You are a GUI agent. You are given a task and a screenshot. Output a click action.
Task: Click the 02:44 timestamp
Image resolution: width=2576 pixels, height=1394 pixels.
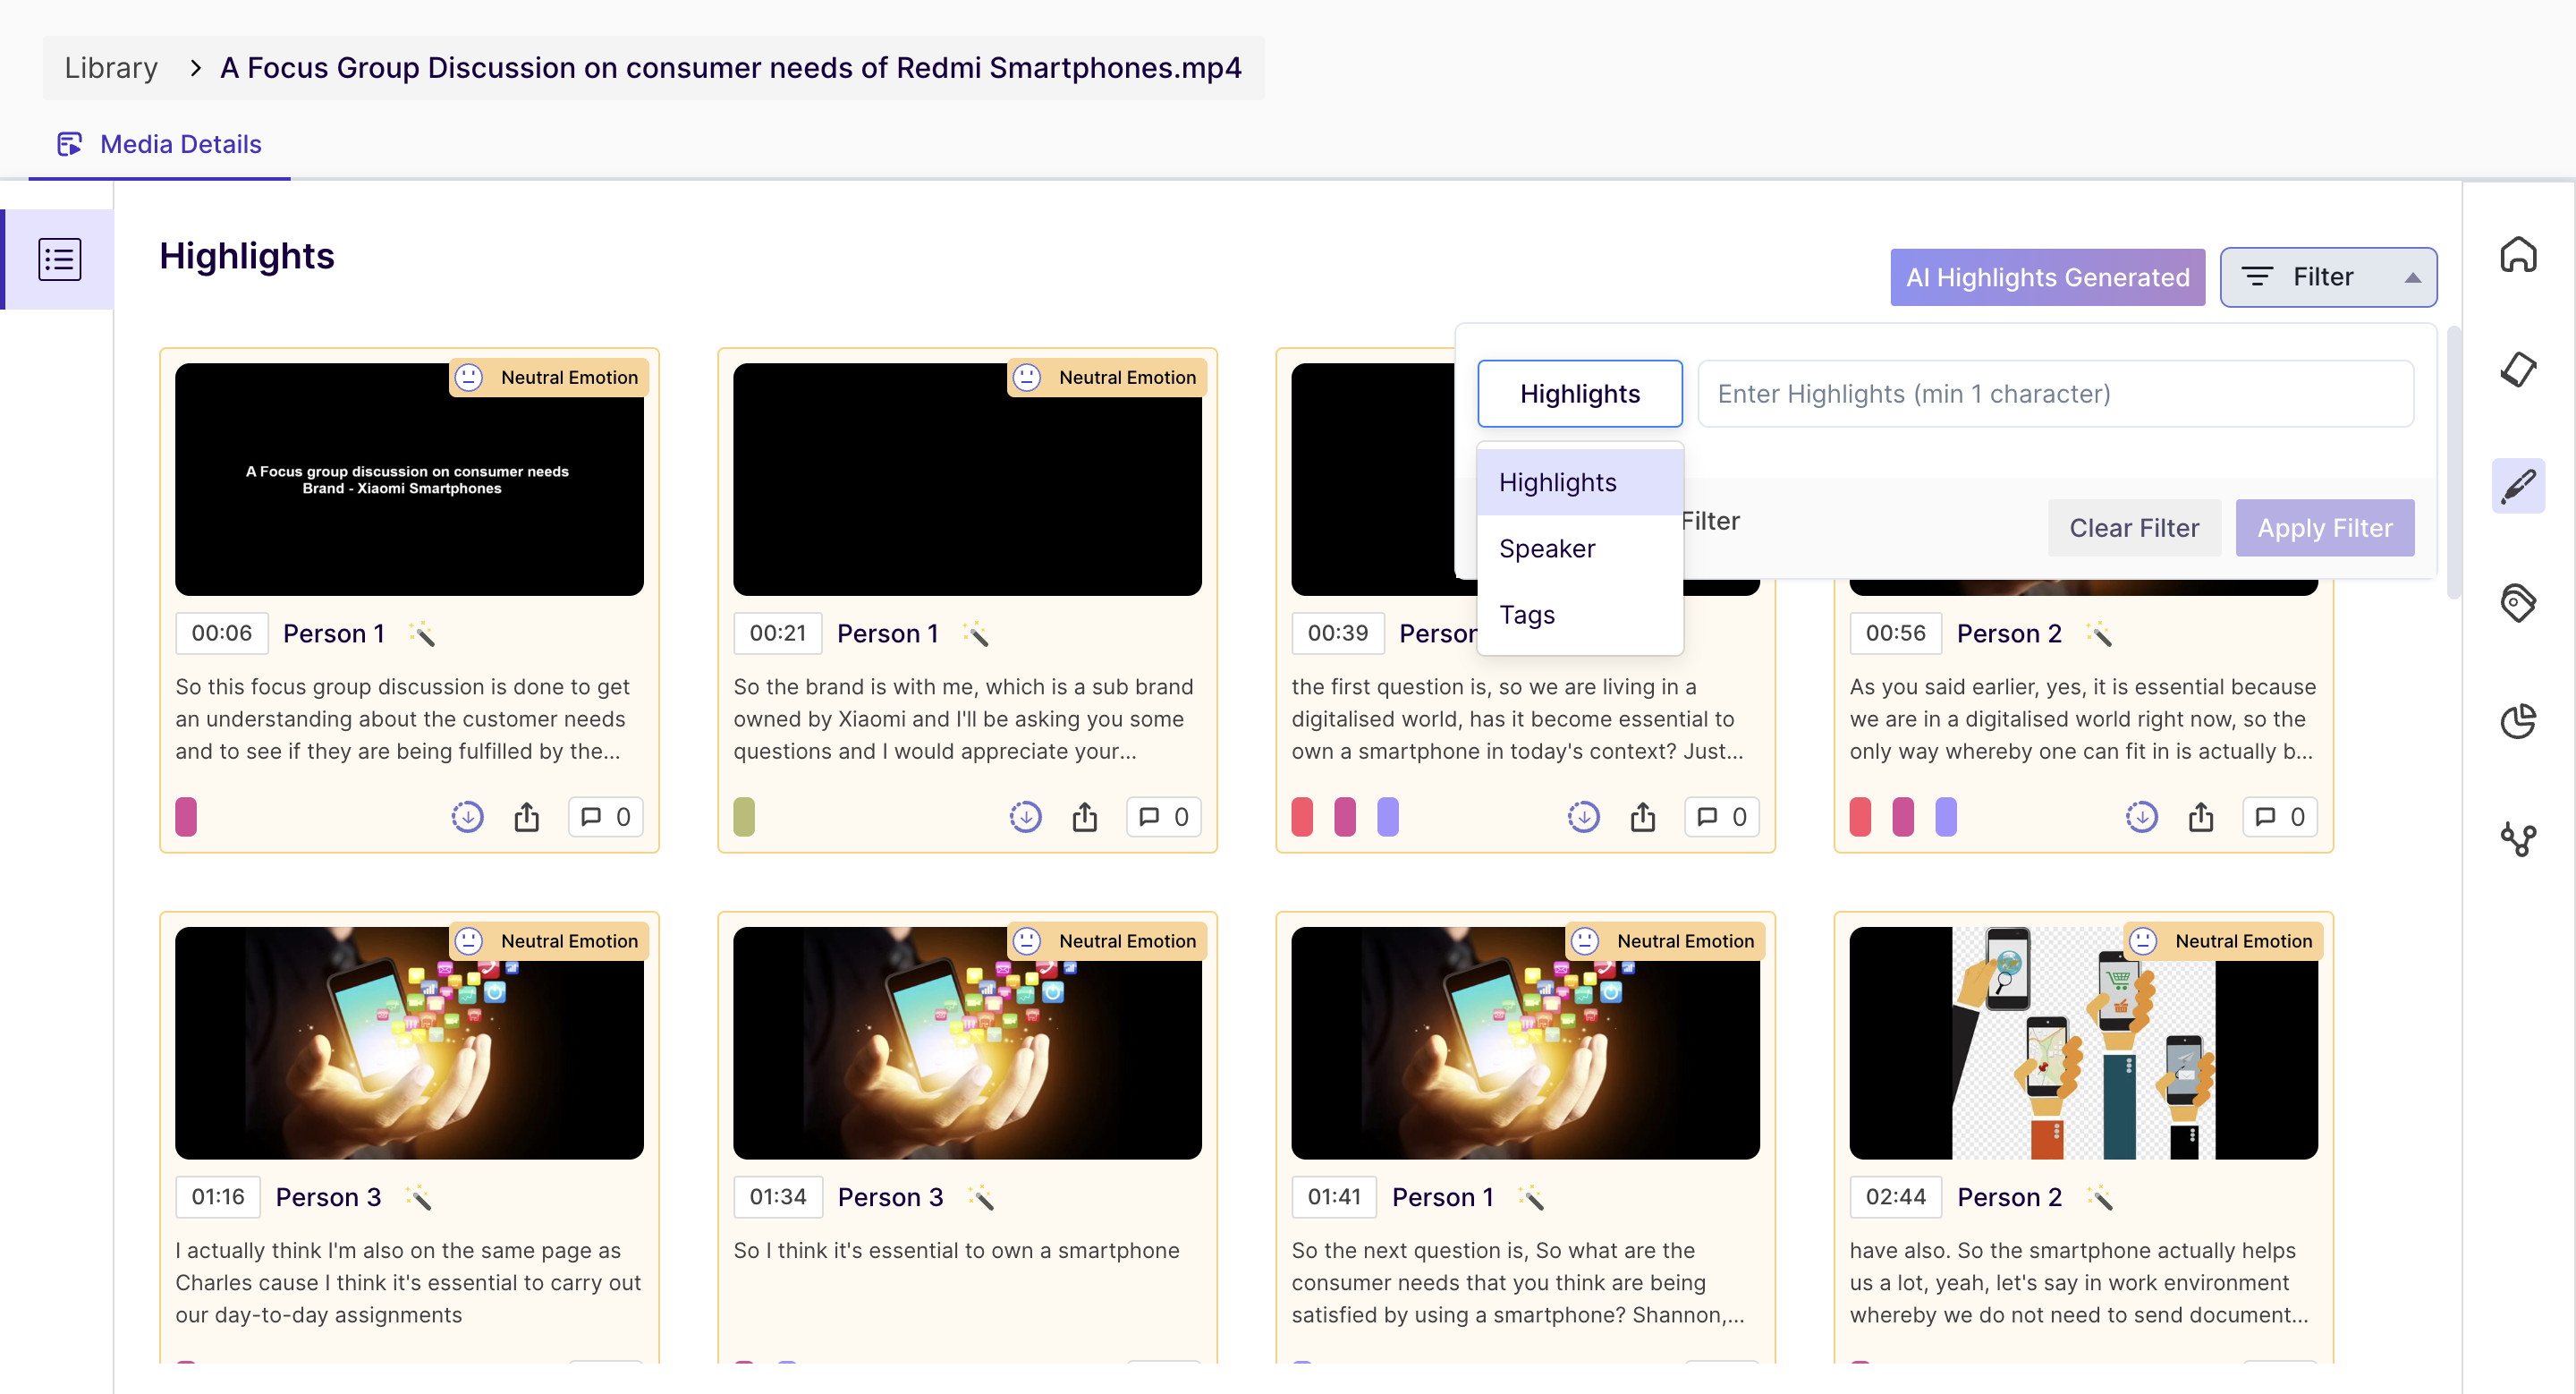click(1895, 1197)
